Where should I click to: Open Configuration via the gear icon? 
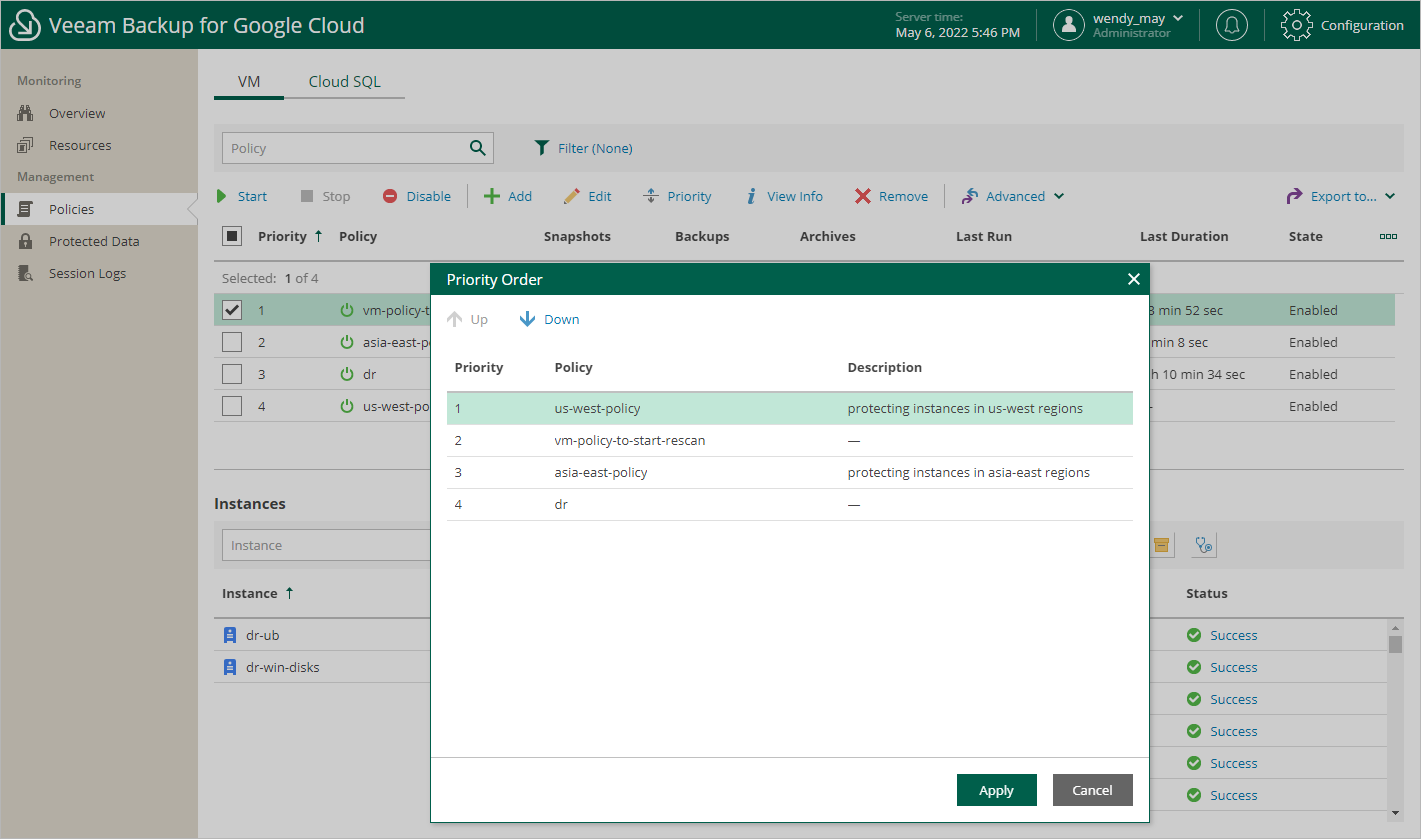1296,25
